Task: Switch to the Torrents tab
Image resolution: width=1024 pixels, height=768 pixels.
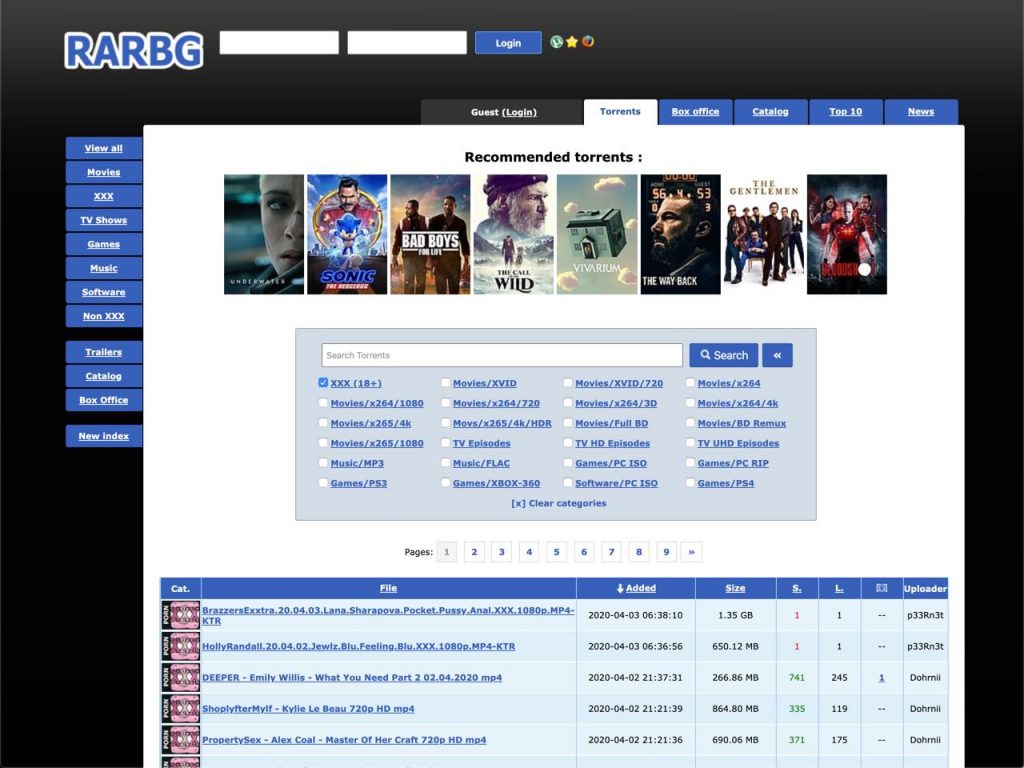Action: (x=620, y=112)
